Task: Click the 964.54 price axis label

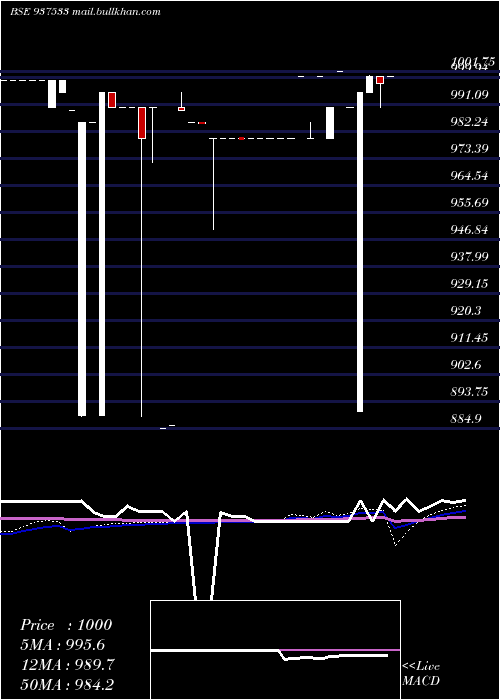Action: coord(469,176)
